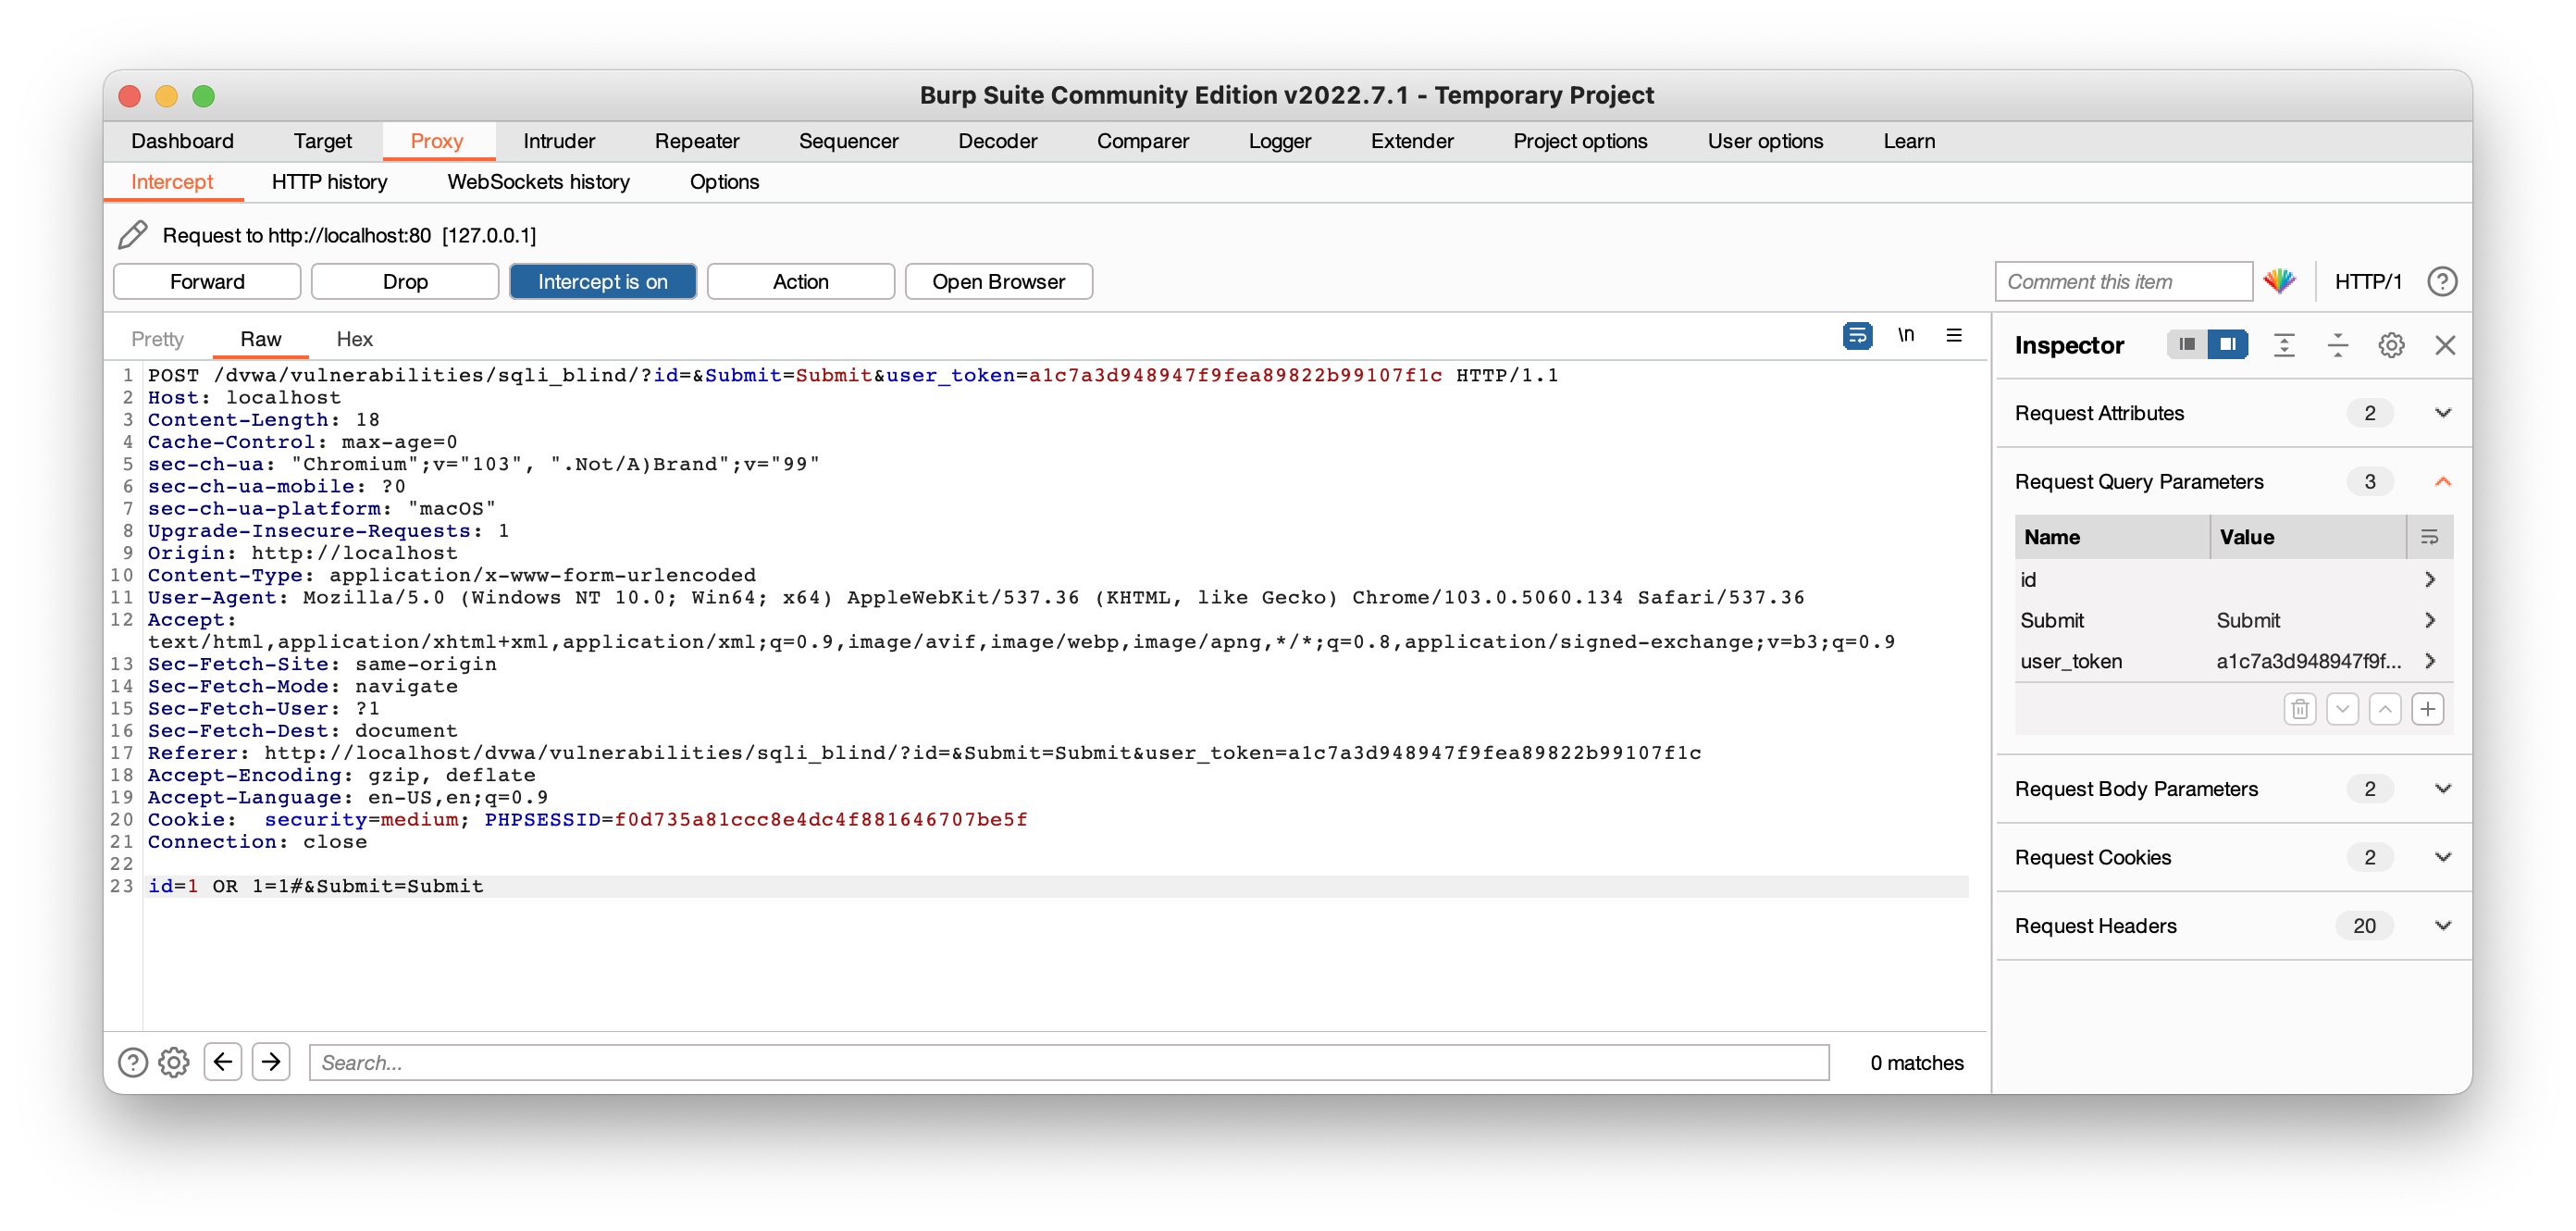The image size is (2576, 1231).
Task: Click the wrap column icon in parameters table
Action: pos(2429,537)
